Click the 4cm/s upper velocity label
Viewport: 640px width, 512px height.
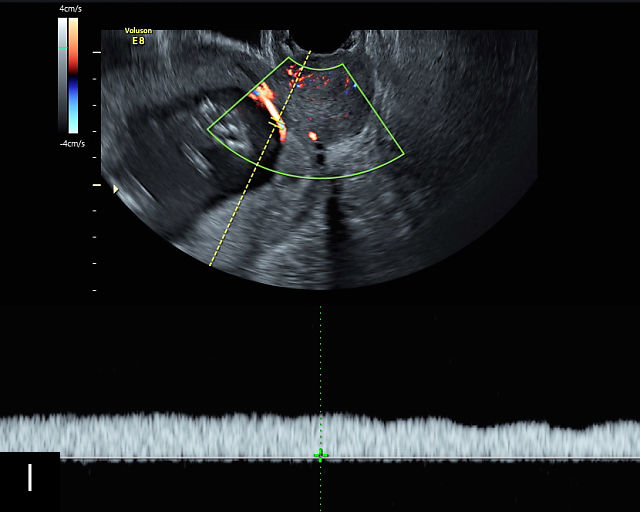[x=70, y=9]
